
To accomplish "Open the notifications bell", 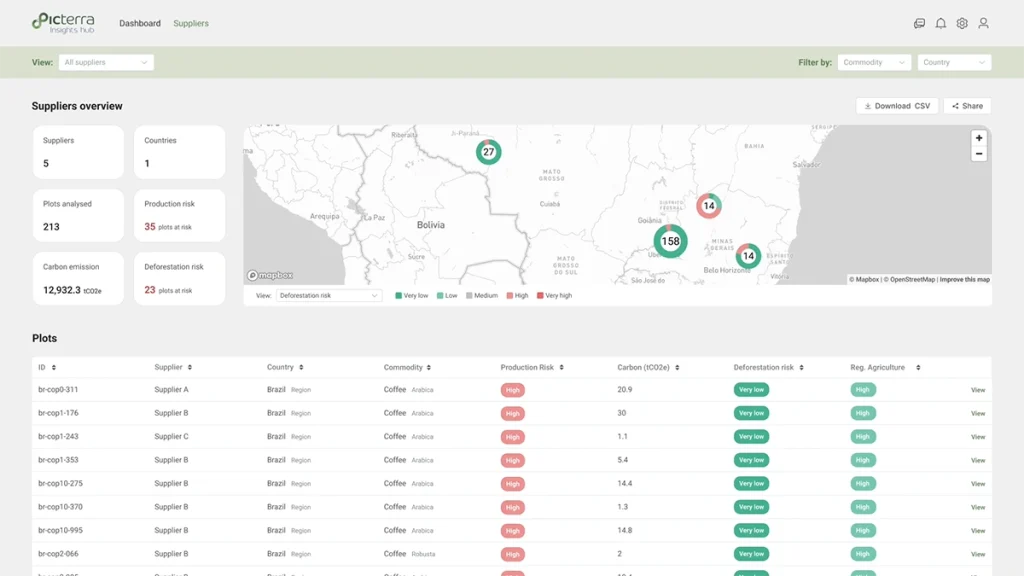I will coord(940,24).
